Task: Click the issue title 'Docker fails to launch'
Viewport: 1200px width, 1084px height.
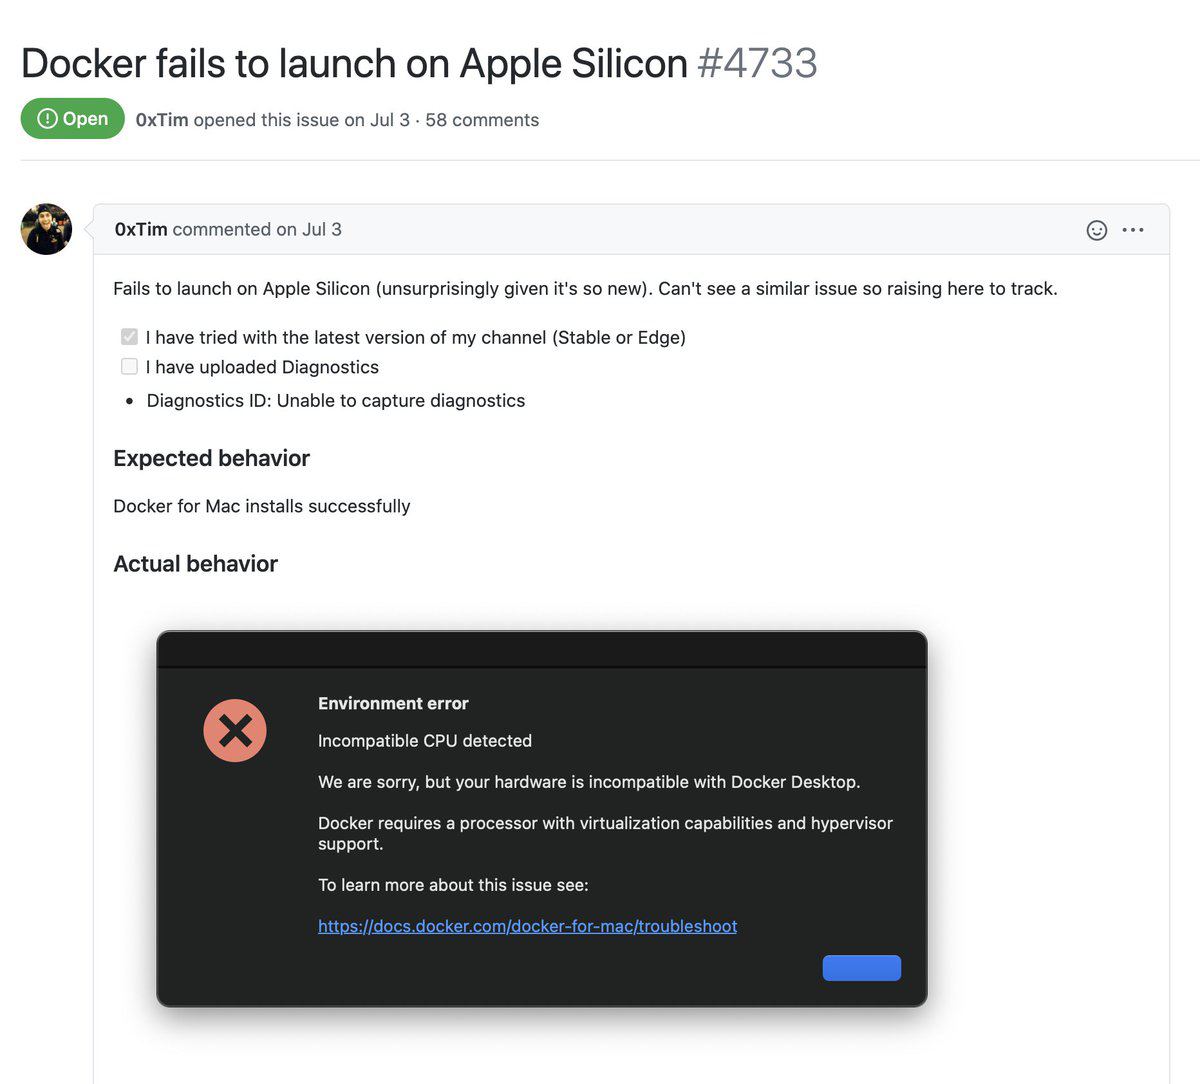Action: 354,64
